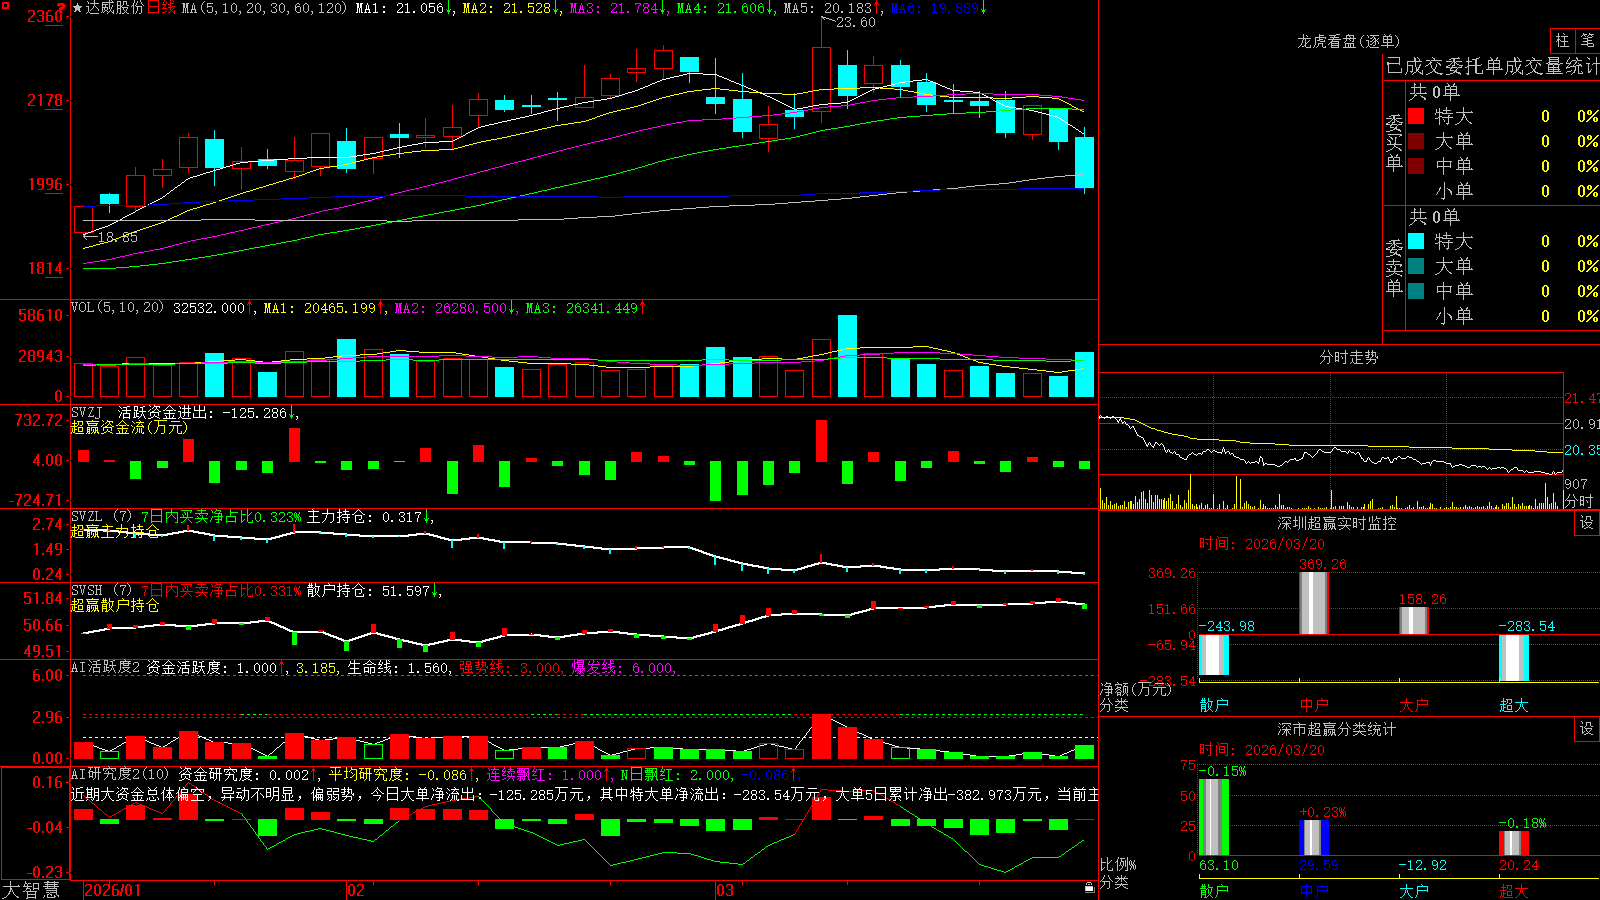Click the 强势线: 3.000 label
Screen dimensions: 1600x900
click(x=510, y=667)
